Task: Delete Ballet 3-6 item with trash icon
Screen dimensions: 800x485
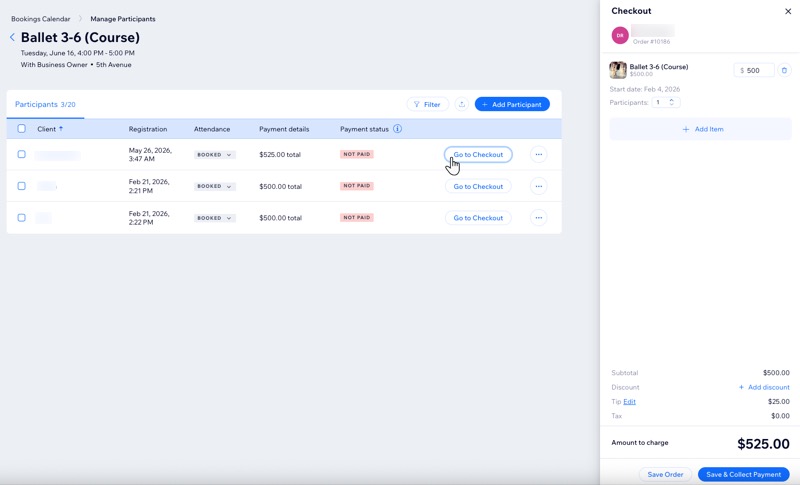Action: (784, 70)
